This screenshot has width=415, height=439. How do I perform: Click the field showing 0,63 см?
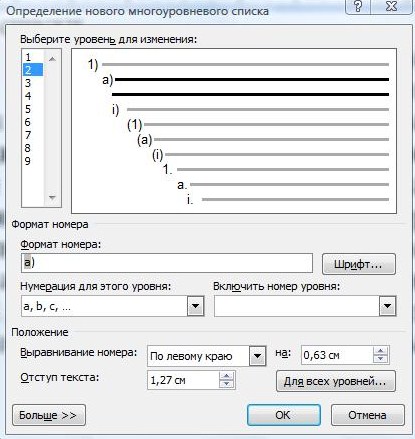click(x=337, y=355)
